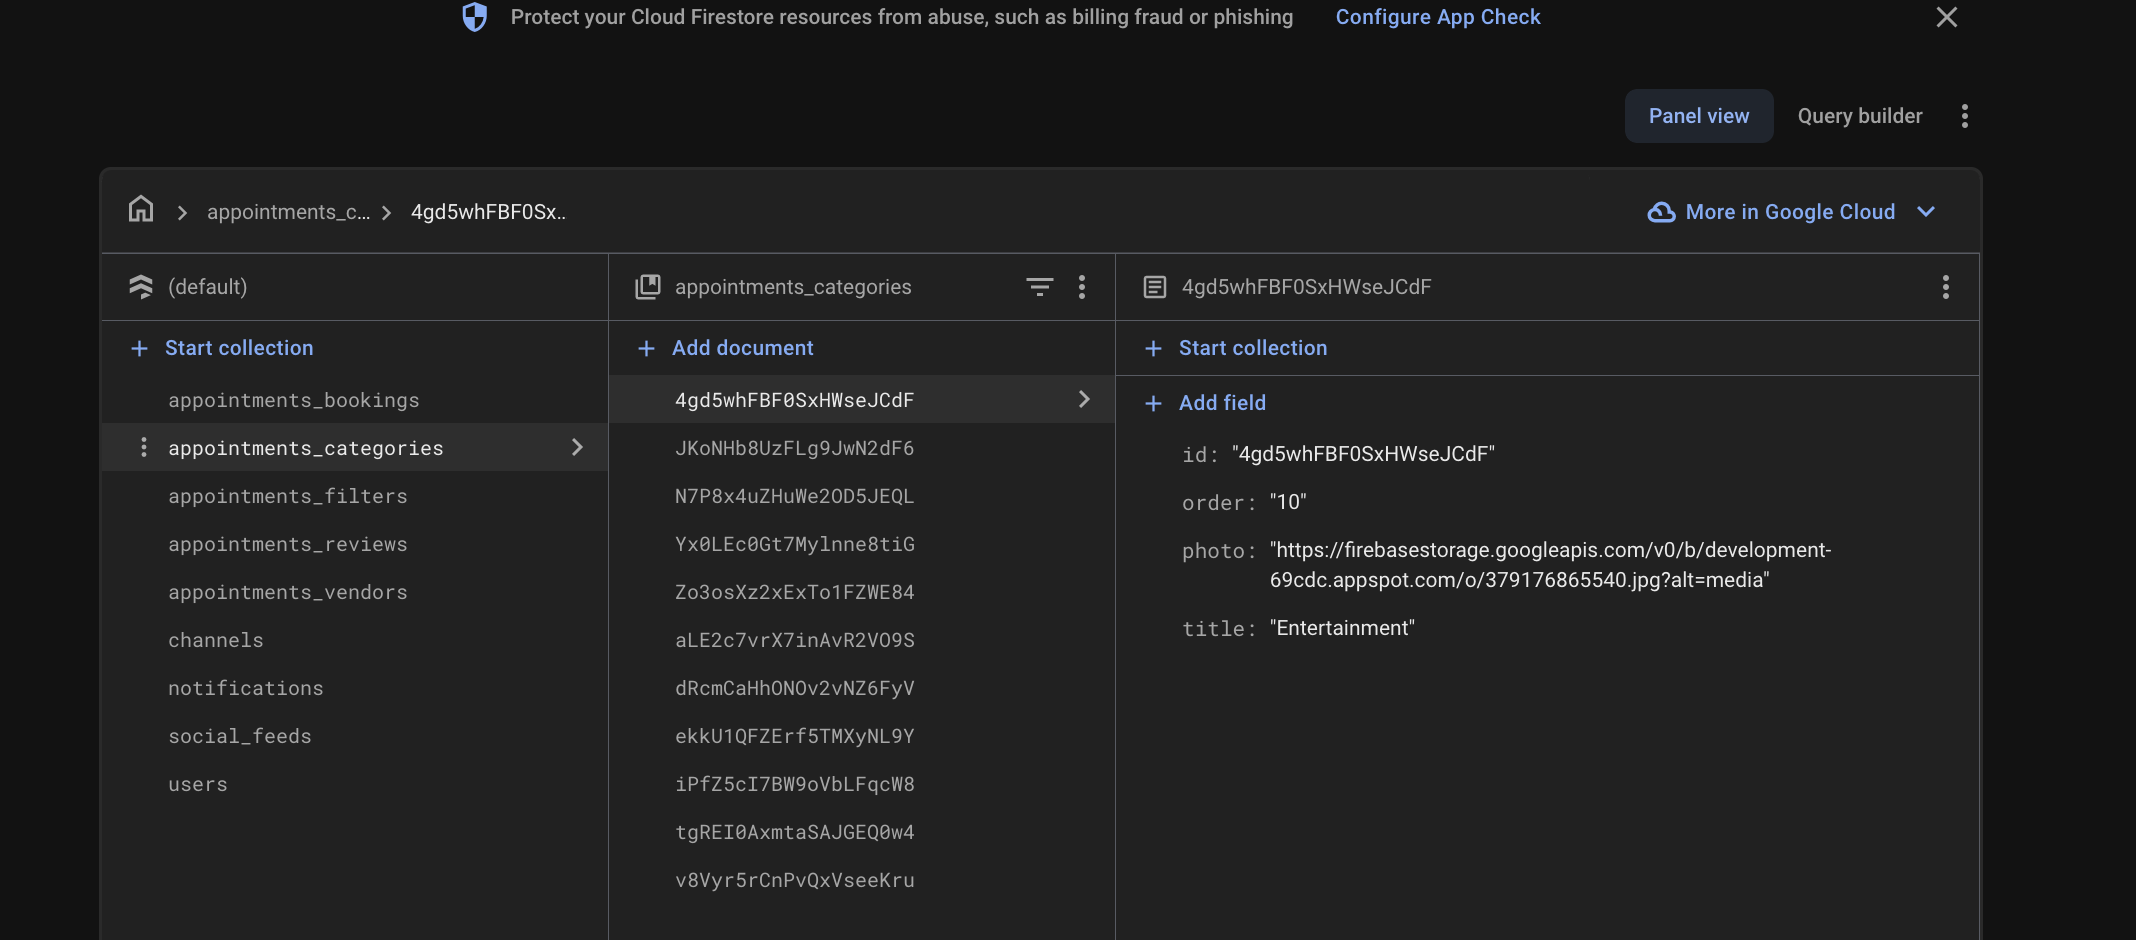Click the plus icon beside Add field
The height and width of the screenshot is (940, 2136).
tap(1153, 403)
